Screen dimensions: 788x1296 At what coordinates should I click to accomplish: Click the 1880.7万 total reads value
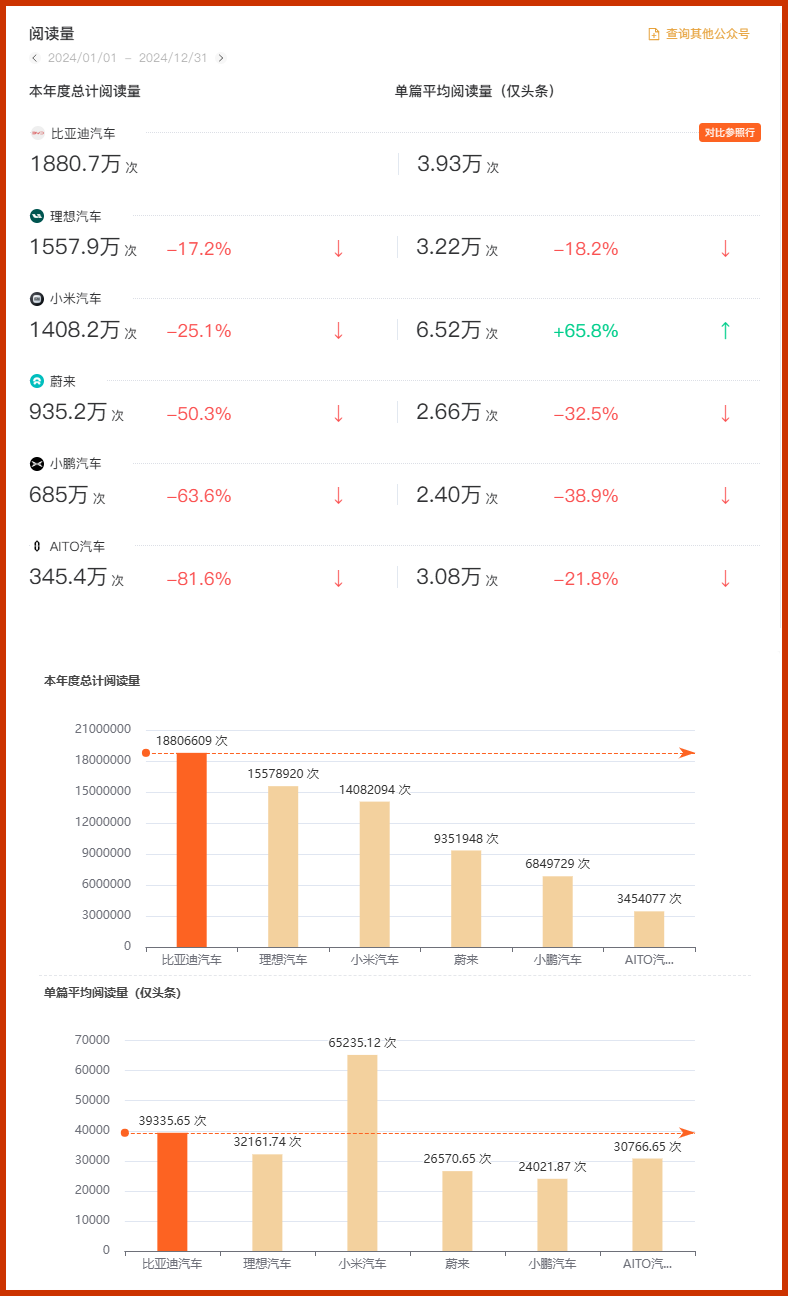[76, 164]
